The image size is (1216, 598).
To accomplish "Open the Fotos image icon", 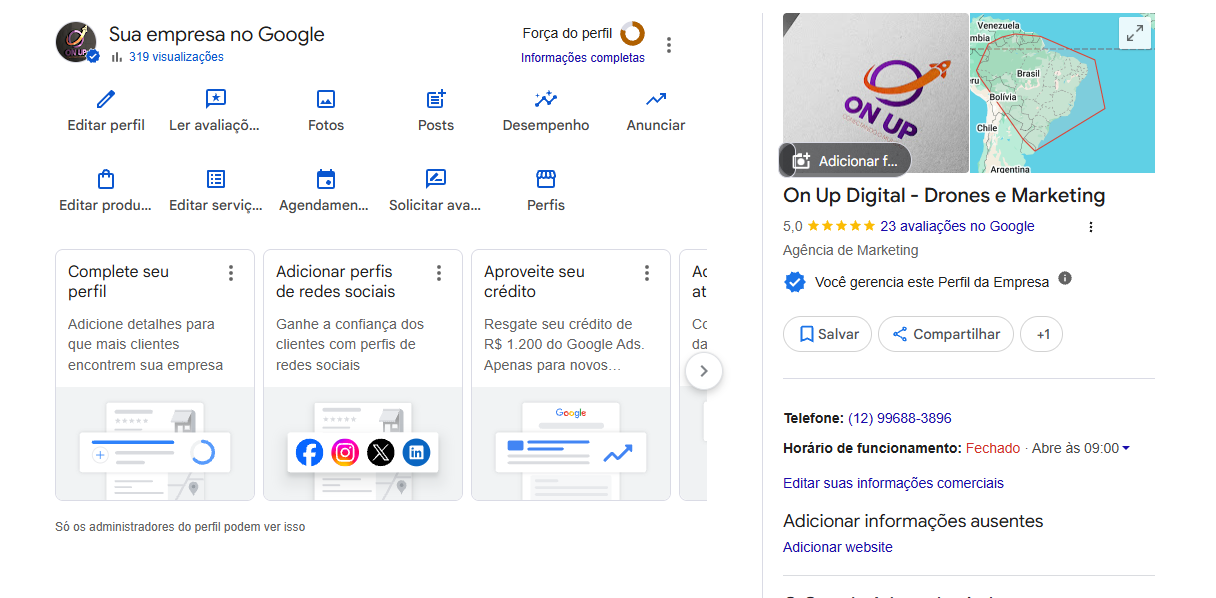I will [326, 99].
